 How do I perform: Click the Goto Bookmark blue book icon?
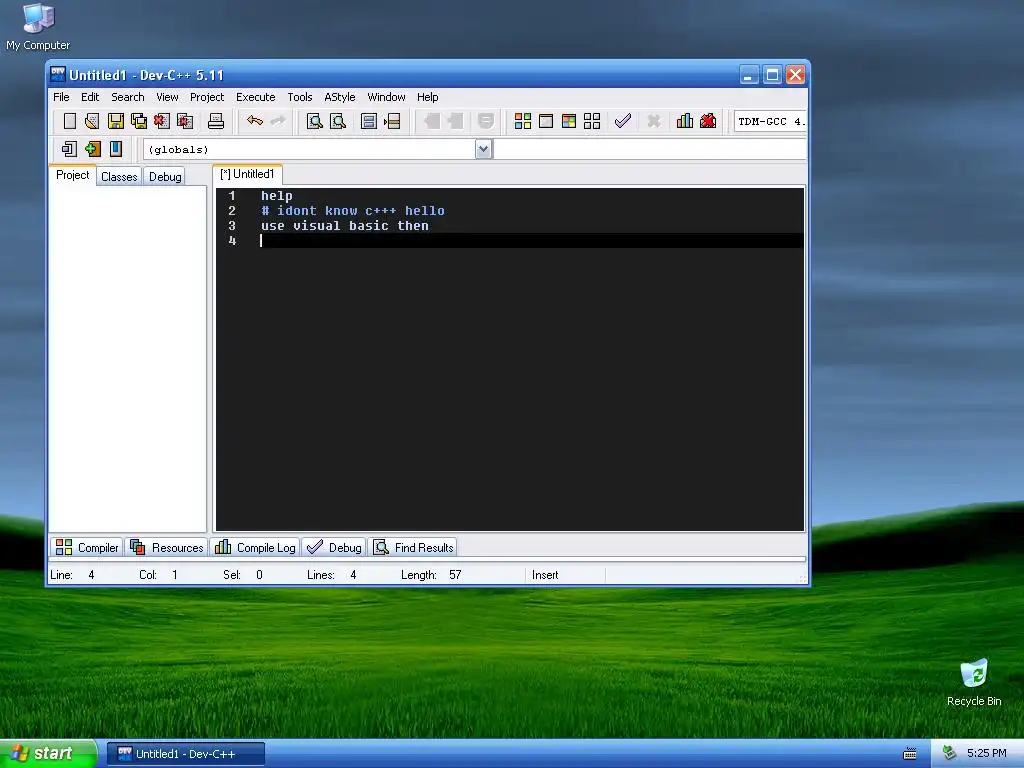116,149
